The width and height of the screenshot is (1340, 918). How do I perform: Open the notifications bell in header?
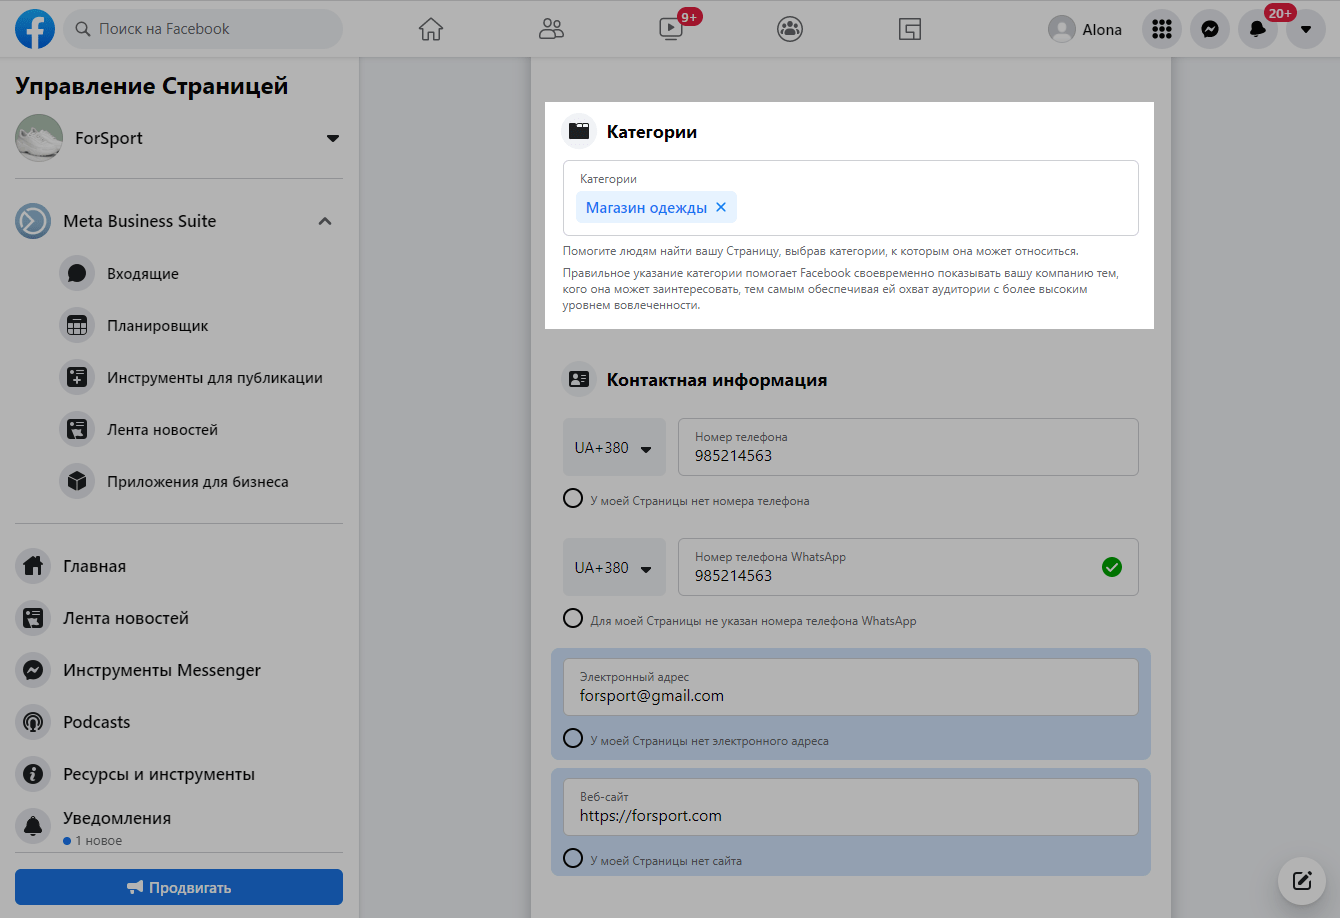point(1257,29)
